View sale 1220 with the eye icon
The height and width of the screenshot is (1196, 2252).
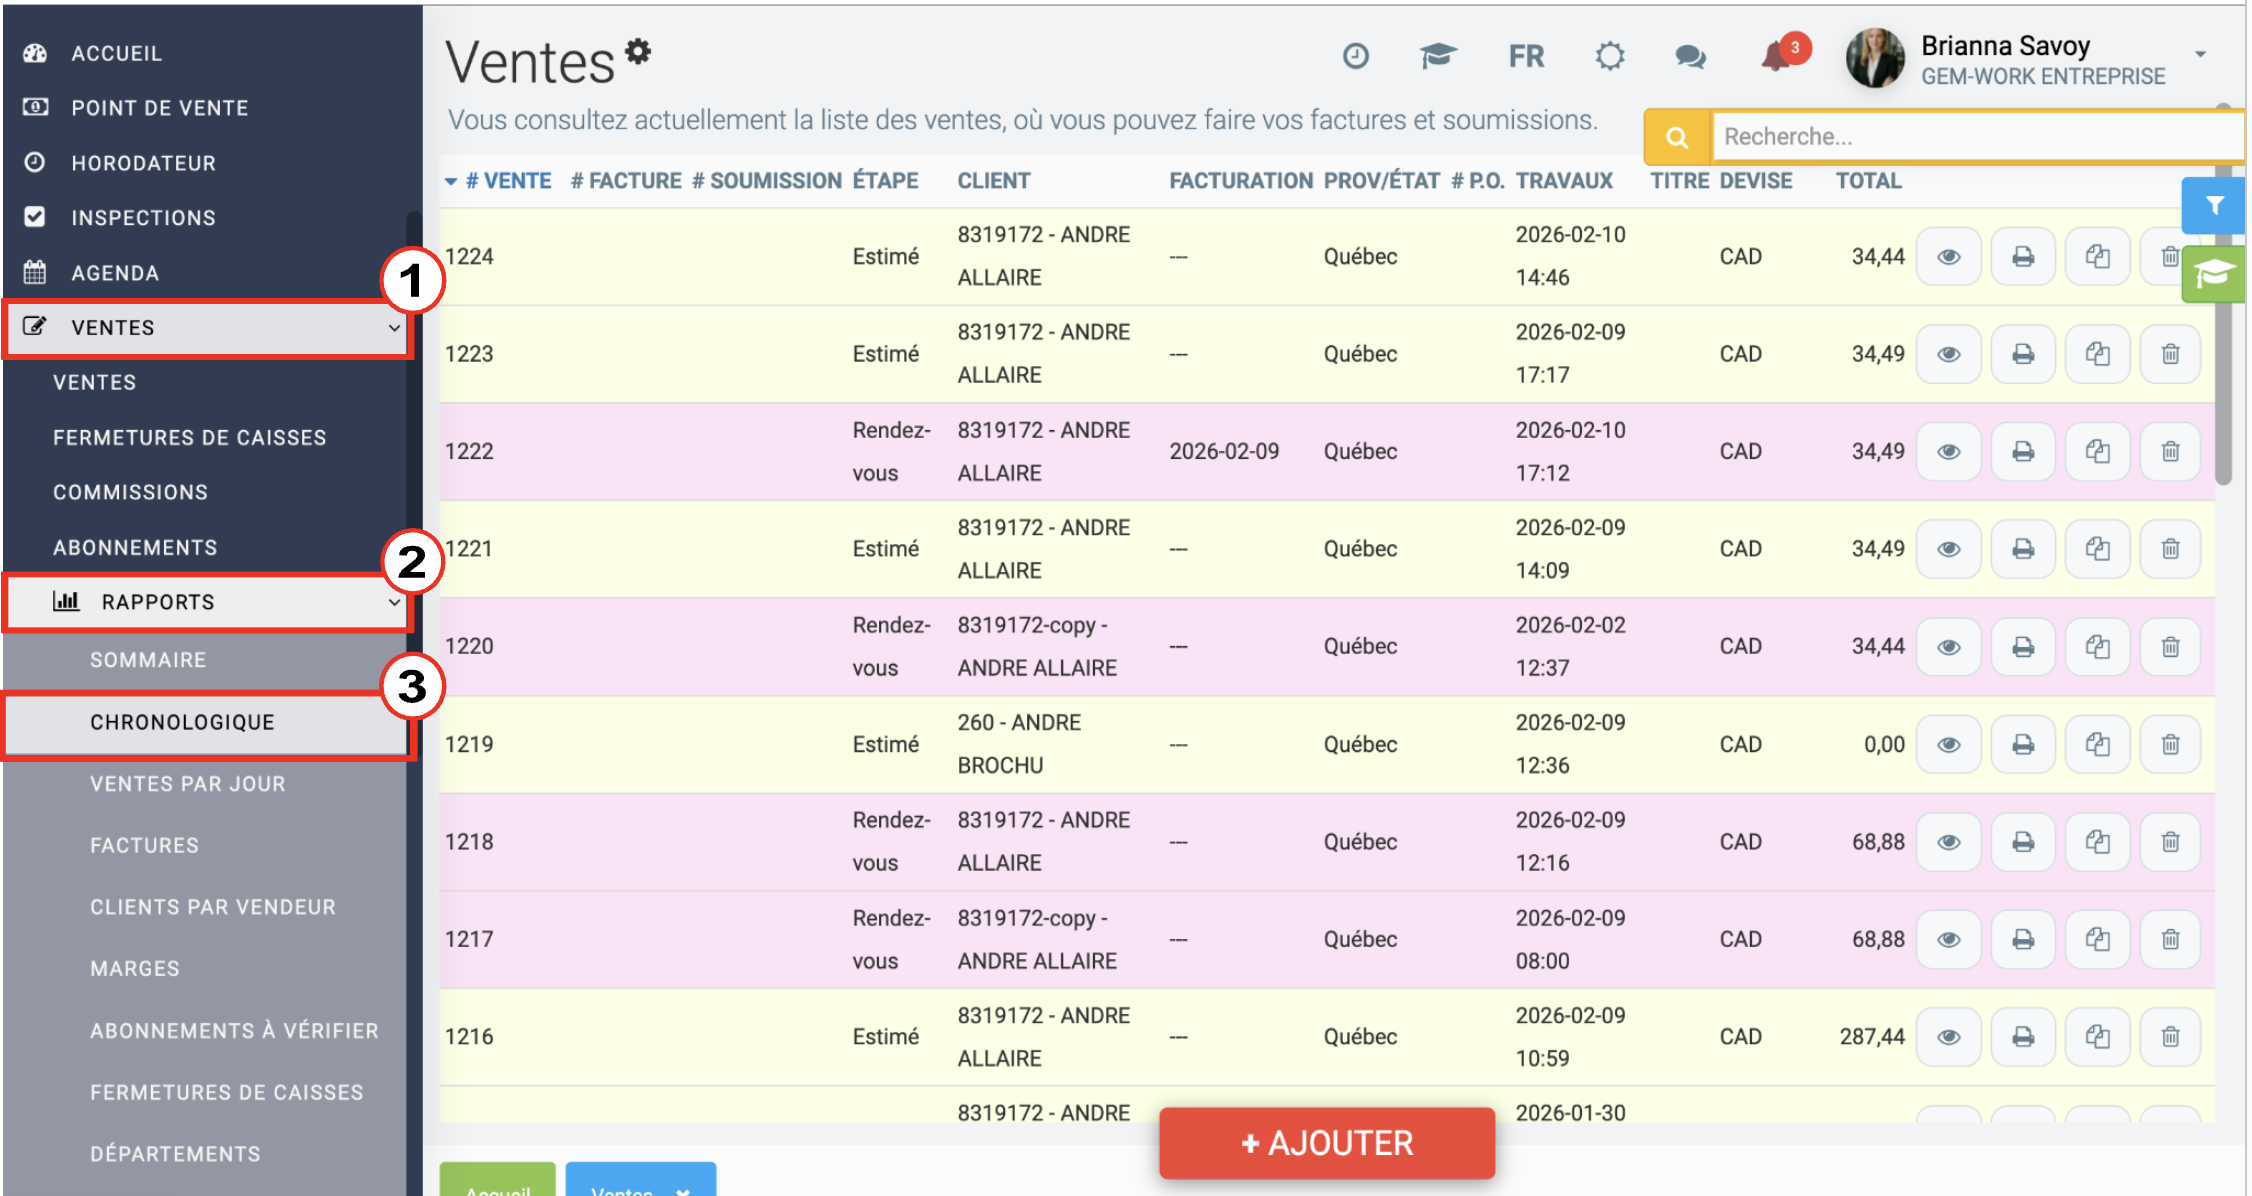point(1948,647)
